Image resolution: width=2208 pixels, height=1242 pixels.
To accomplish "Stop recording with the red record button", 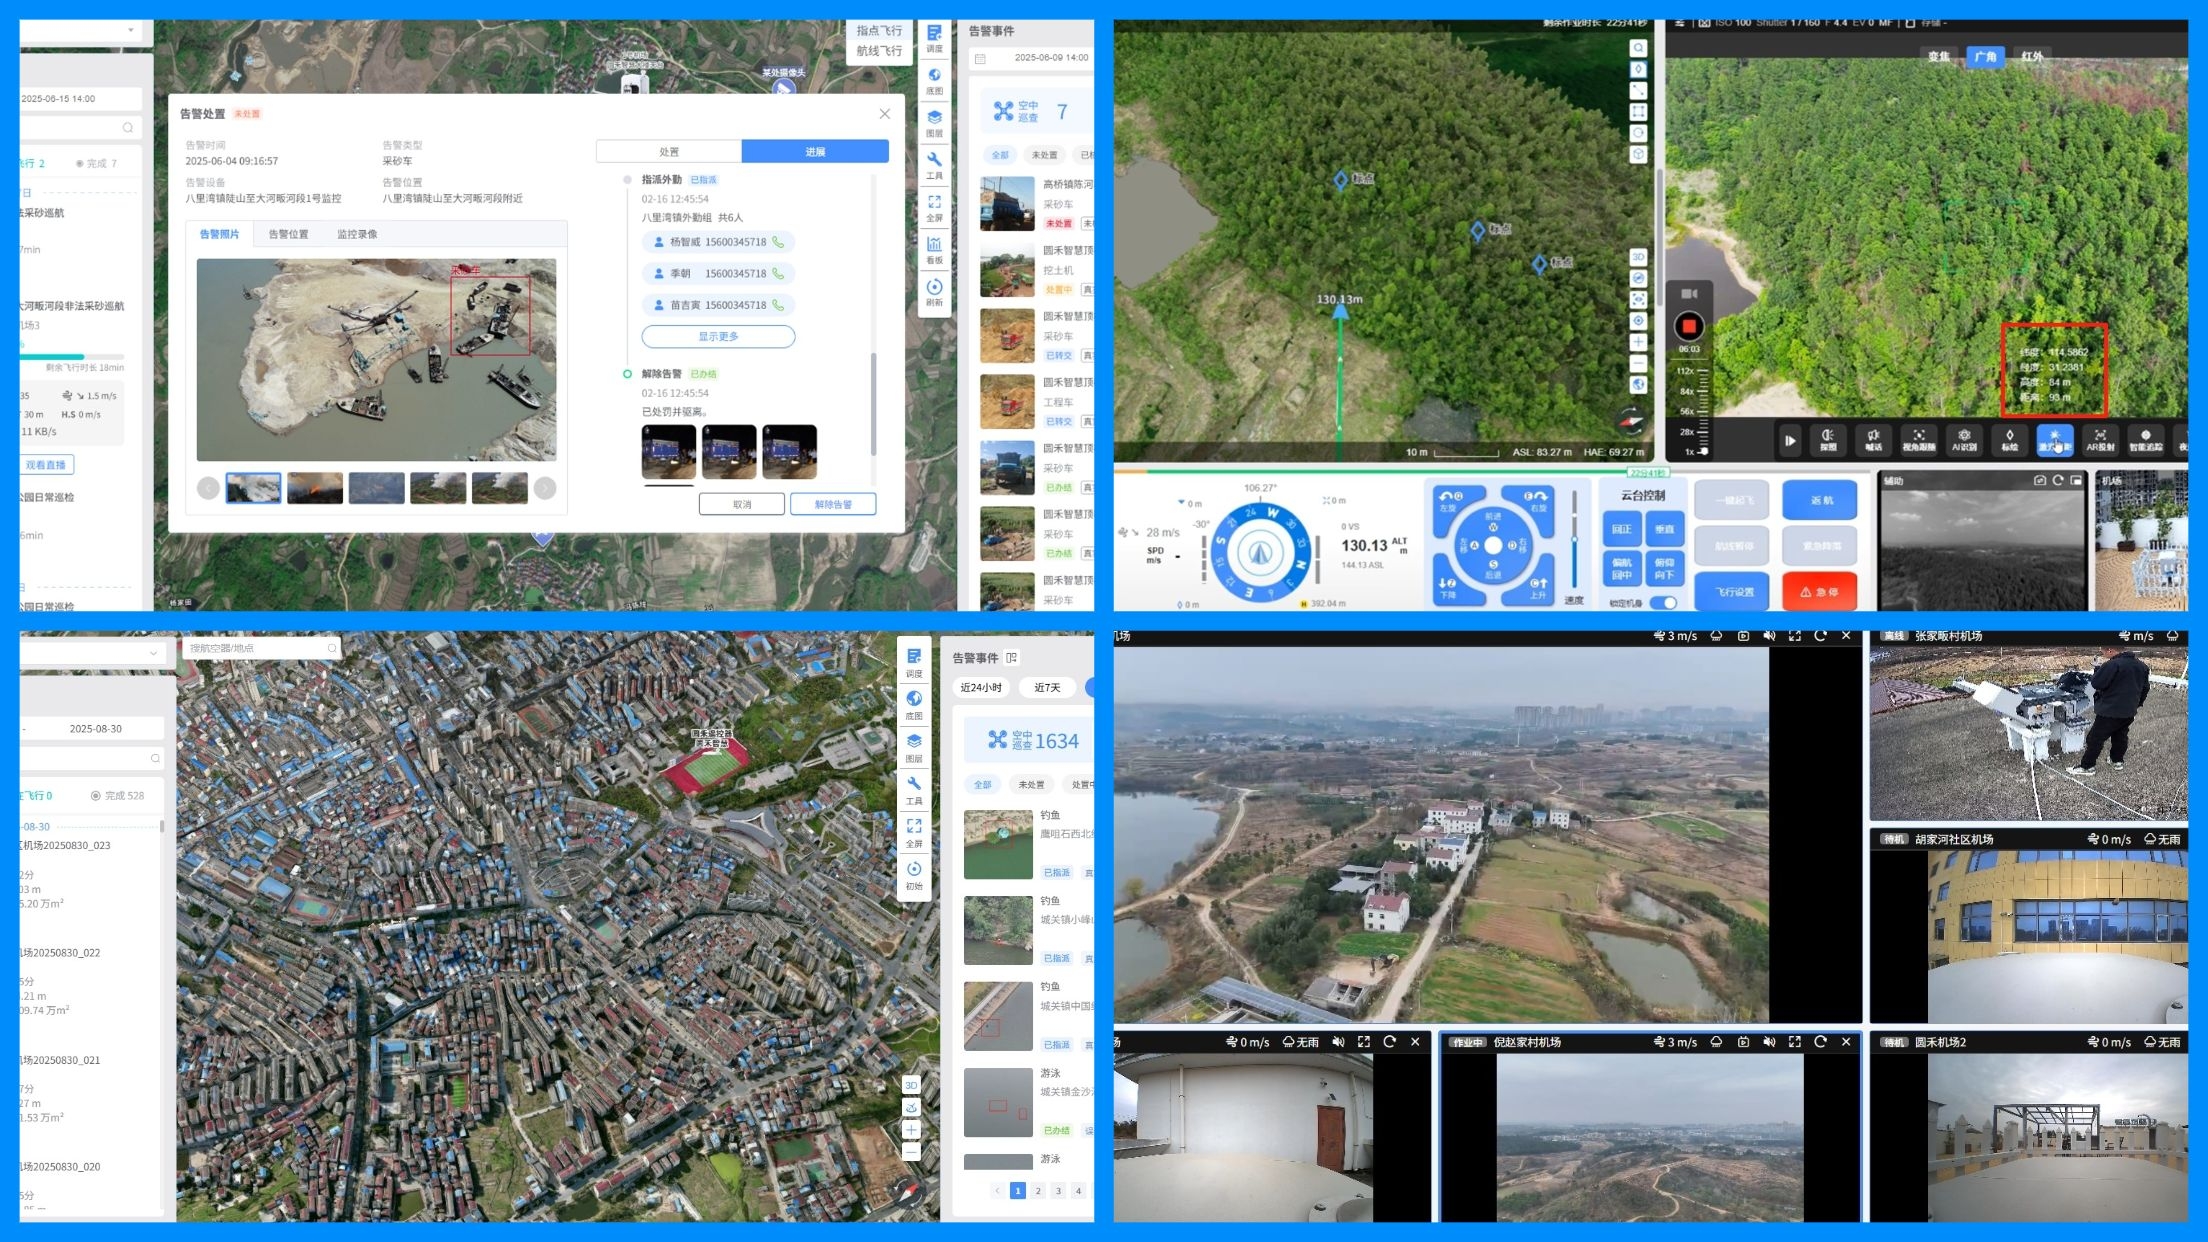I will [x=1689, y=326].
